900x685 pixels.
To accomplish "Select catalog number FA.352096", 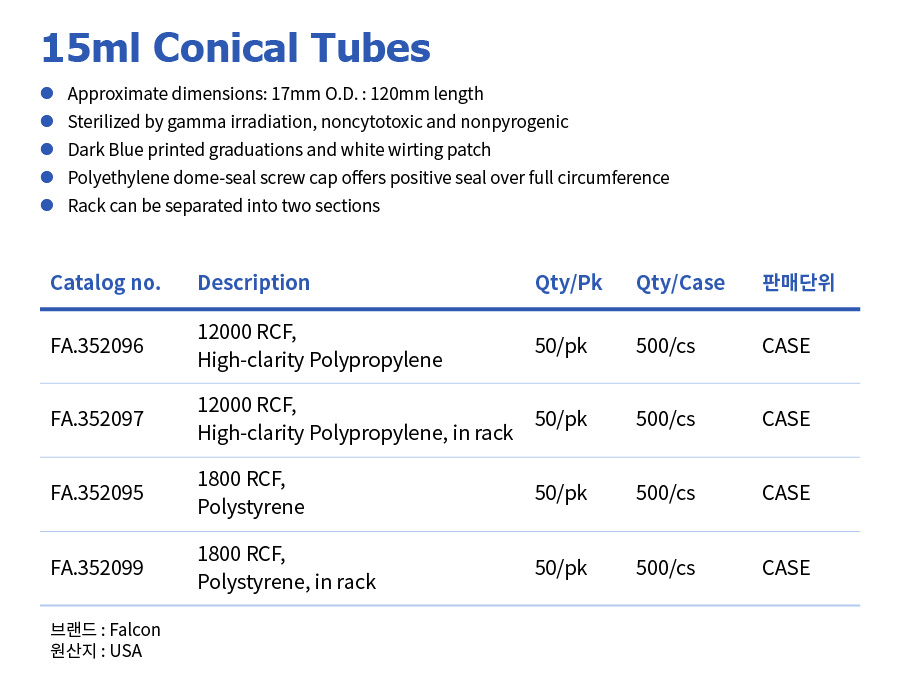I will pos(97,346).
